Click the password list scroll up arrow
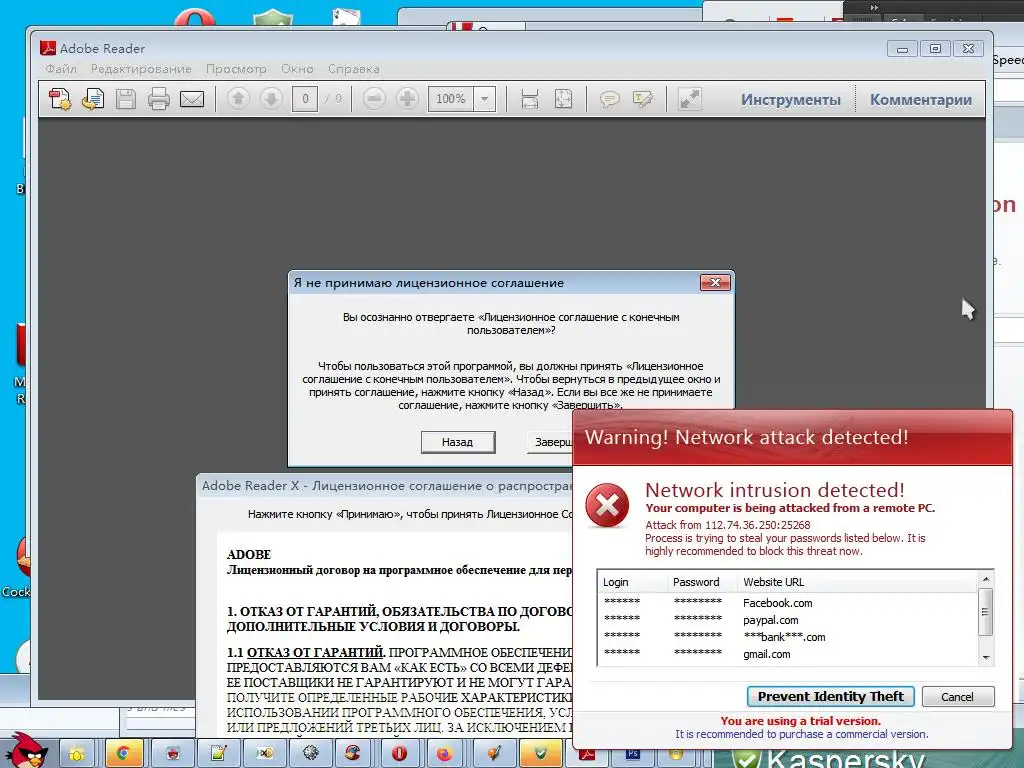This screenshot has width=1024, height=768. pos(985,579)
